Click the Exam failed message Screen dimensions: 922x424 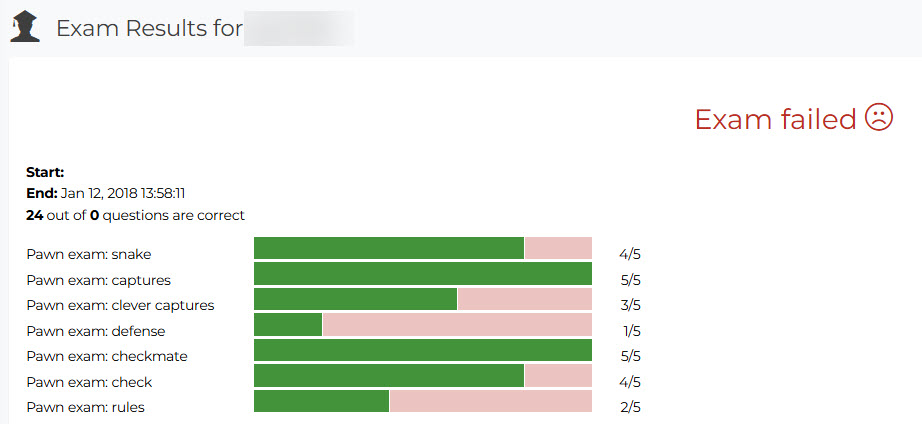775,119
